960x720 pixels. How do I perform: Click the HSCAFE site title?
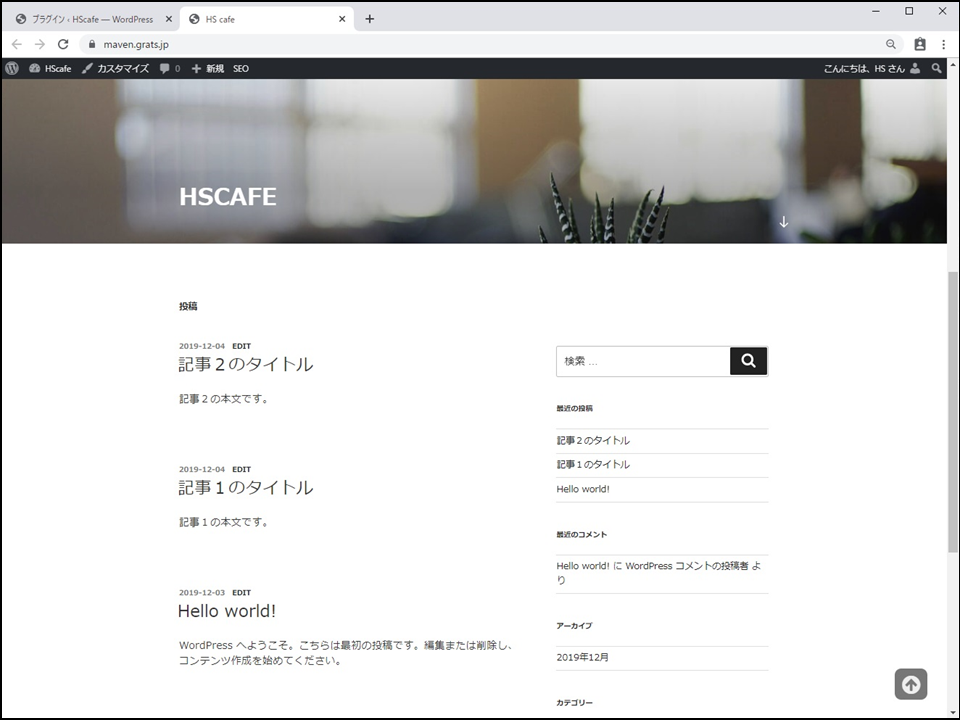228,197
